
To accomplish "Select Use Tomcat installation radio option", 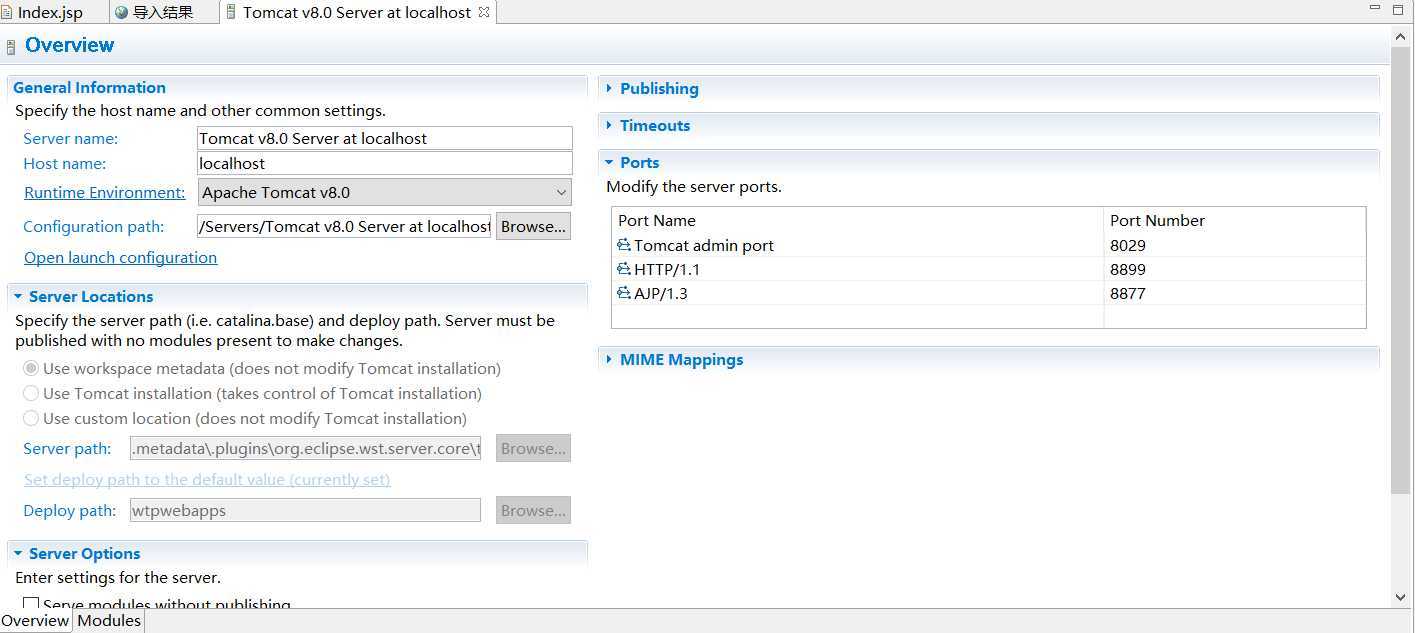I will click(x=31, y=393).
